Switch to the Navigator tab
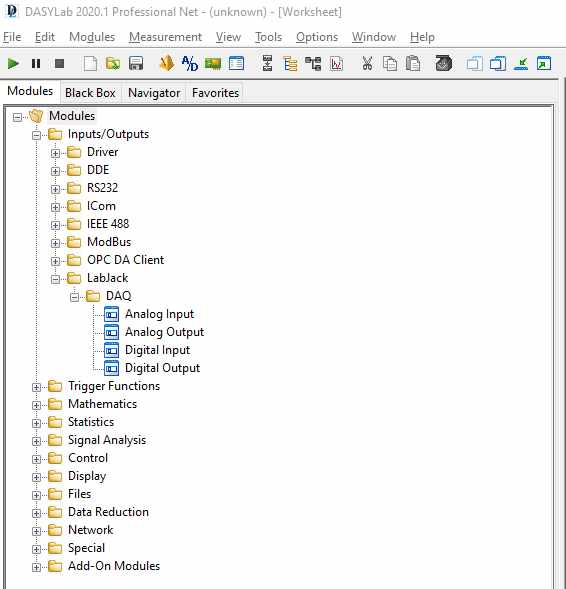This screenshot has width=566, height=589. coord(154,93)
